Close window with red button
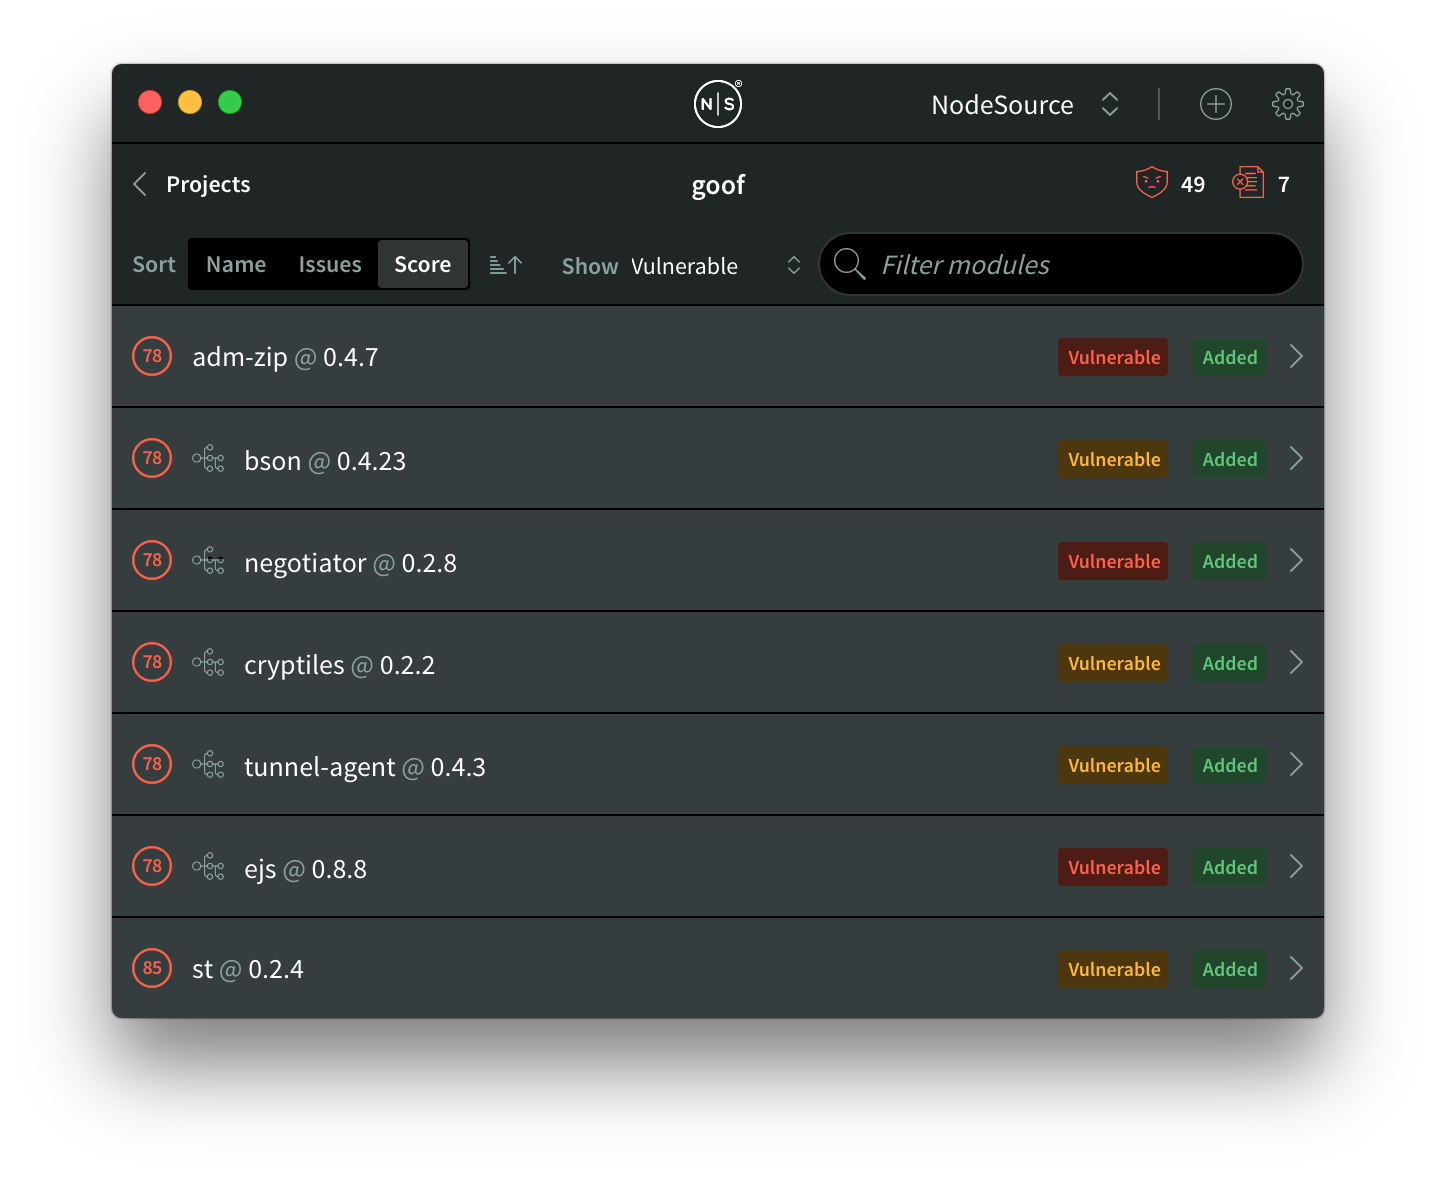This screenshot has height=1178, width=1436. pyautogui.click(x=150, y=102)
